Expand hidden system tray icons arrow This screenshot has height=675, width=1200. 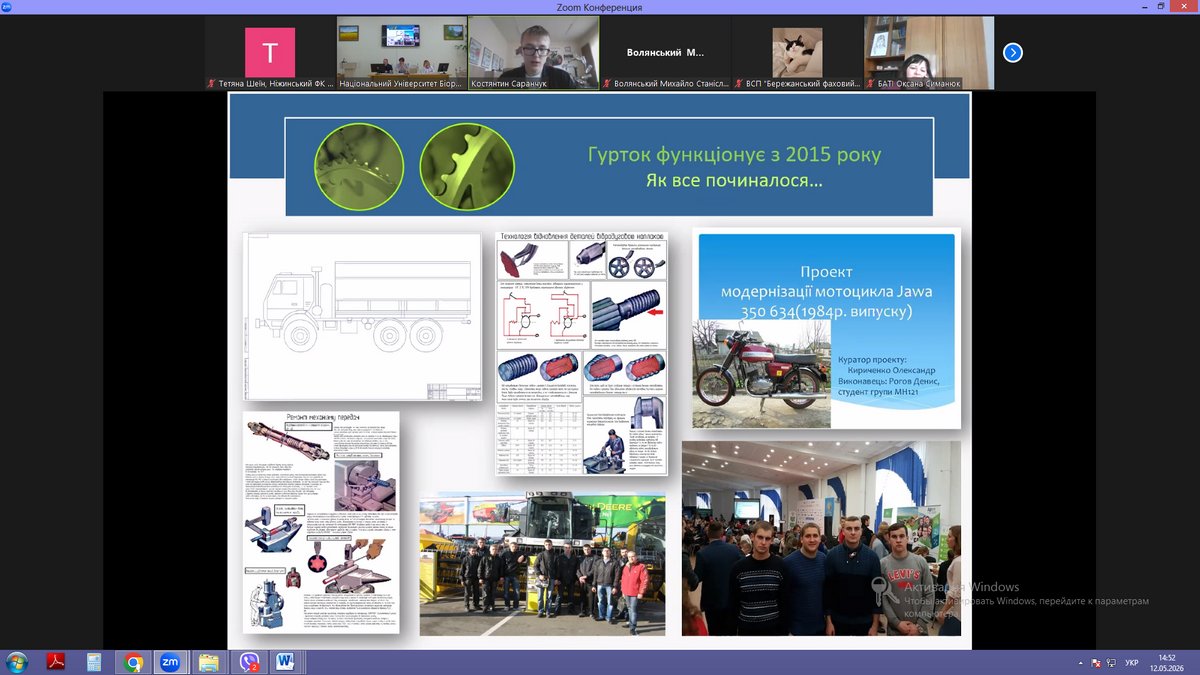pos(1081,663)
